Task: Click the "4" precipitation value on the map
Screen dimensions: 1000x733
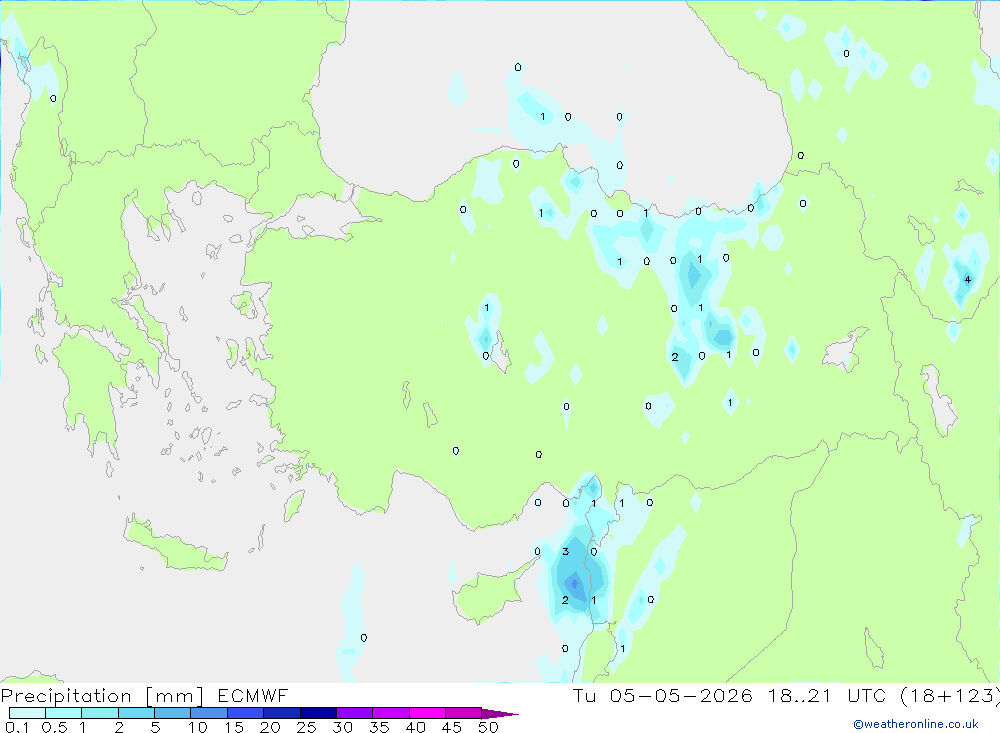Action: [x=967, y=279]
